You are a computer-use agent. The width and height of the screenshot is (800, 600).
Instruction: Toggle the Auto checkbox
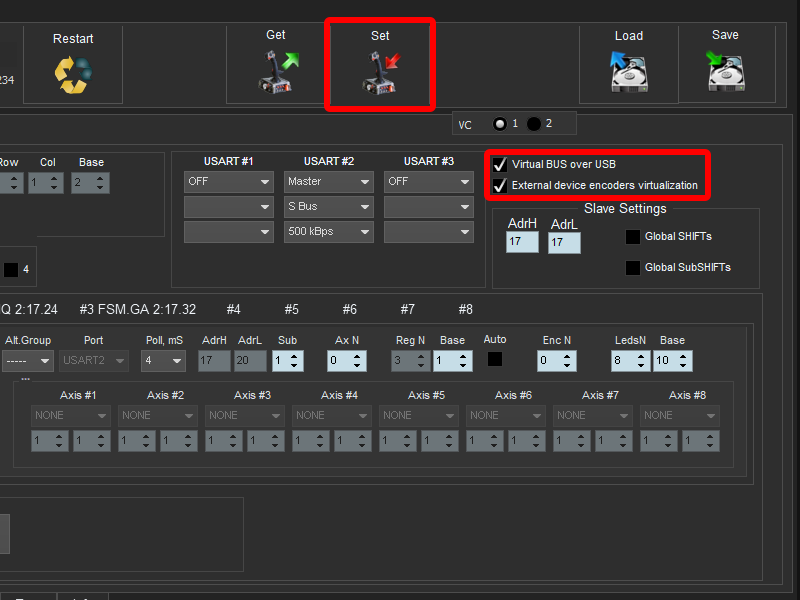[x=495, y=358]
